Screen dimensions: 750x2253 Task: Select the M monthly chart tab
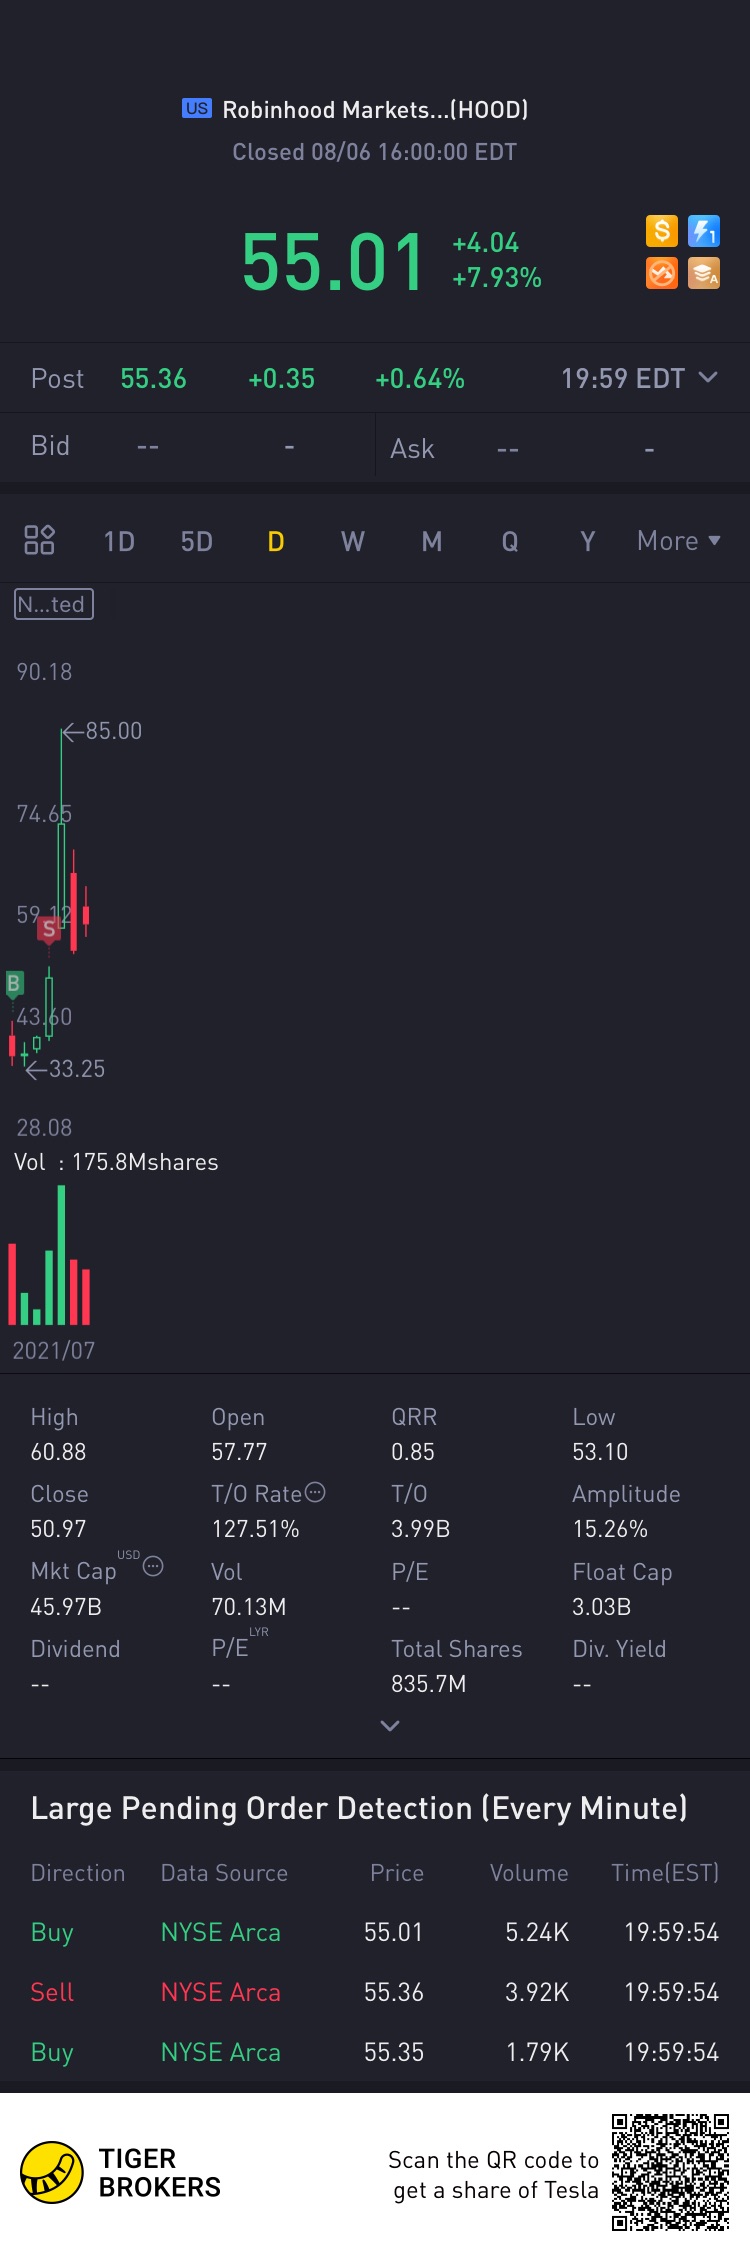point(432,541)
